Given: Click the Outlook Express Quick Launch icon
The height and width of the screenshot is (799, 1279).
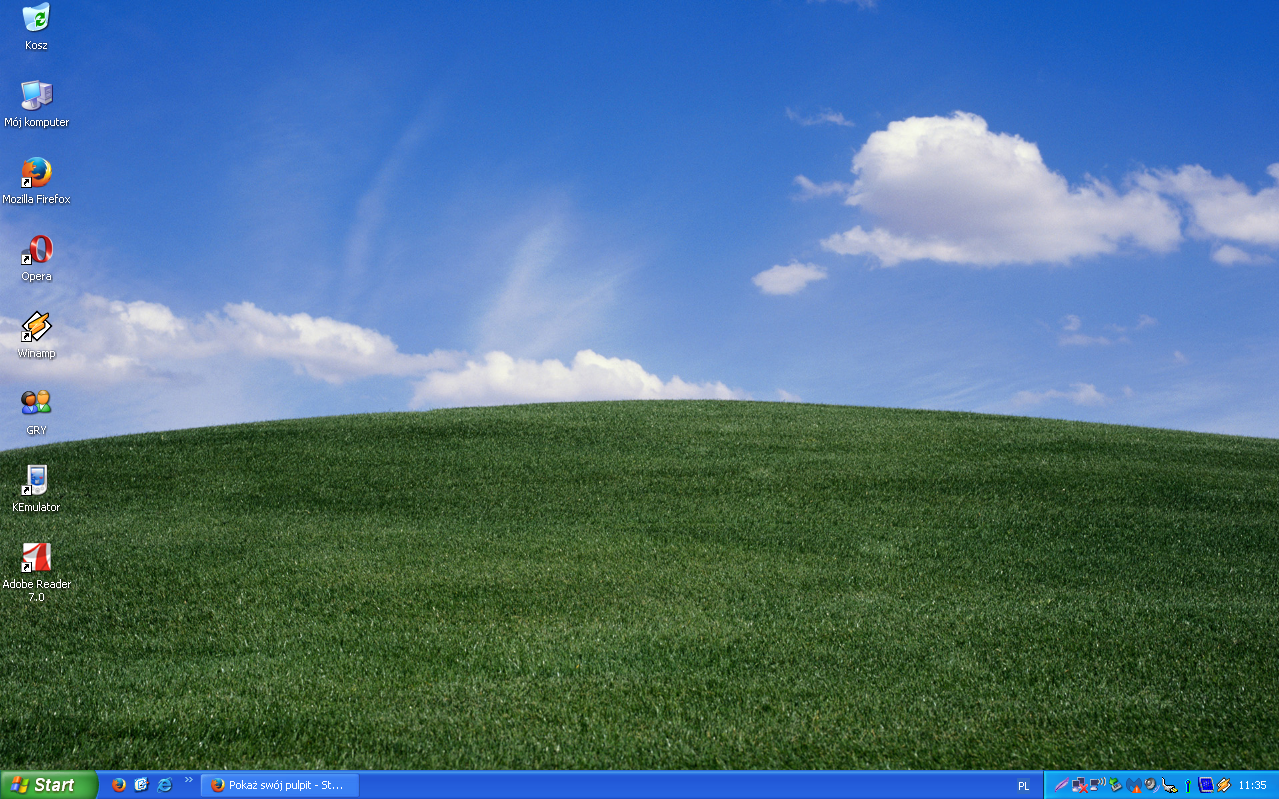Looking at the screenshot, I should click(x=142, y=785).
